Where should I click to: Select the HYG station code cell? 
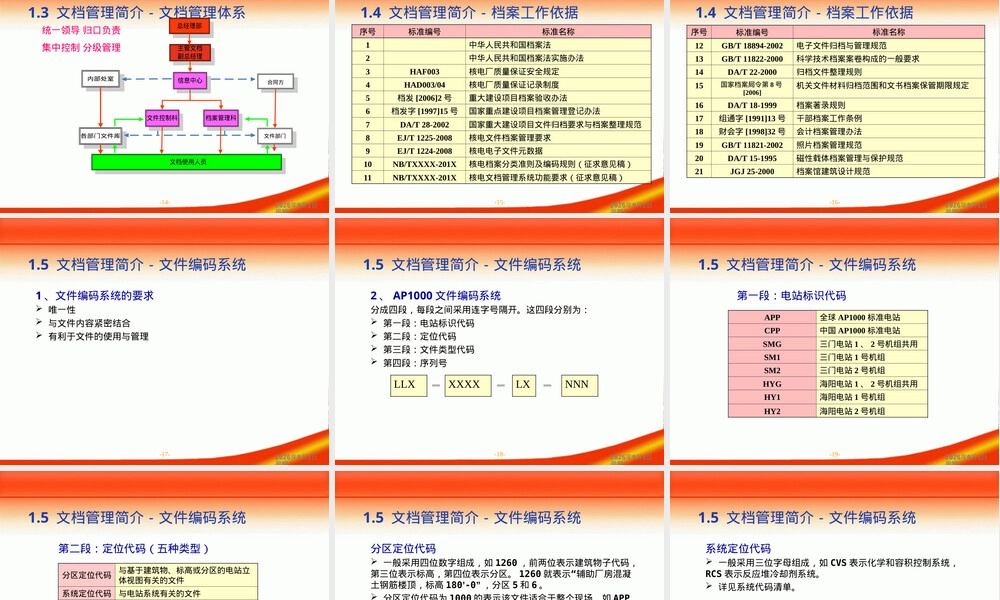772,384
